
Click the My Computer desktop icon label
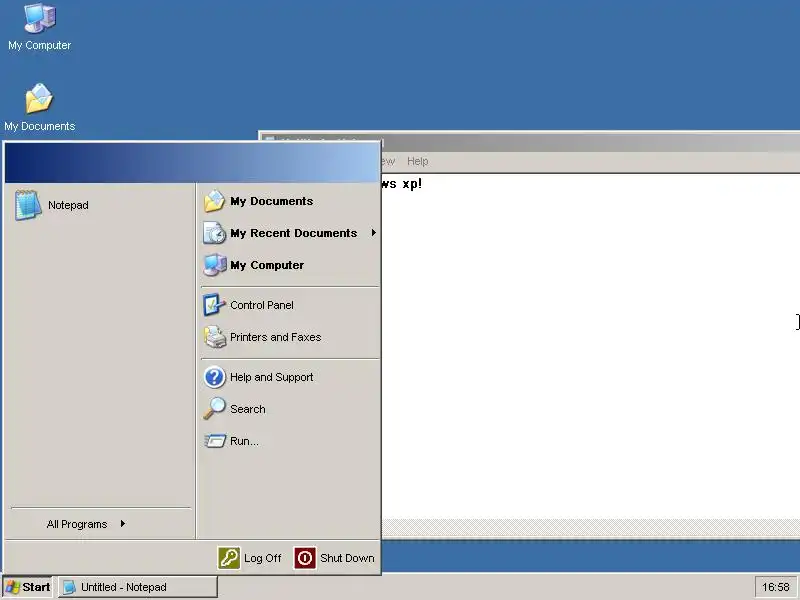click(39, 45)
